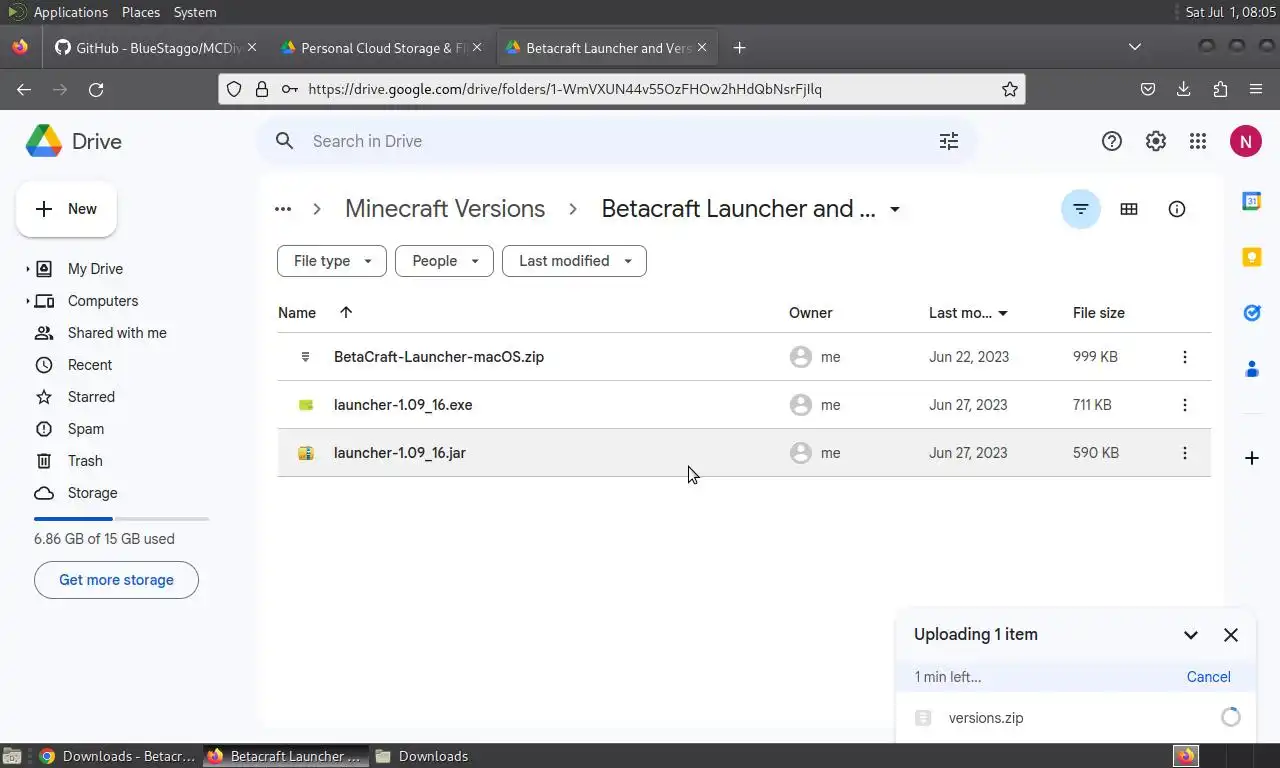Open the Betacraft Launcher folder dropdown arrow
The image size is (1280, 768).
coord(895,209)
